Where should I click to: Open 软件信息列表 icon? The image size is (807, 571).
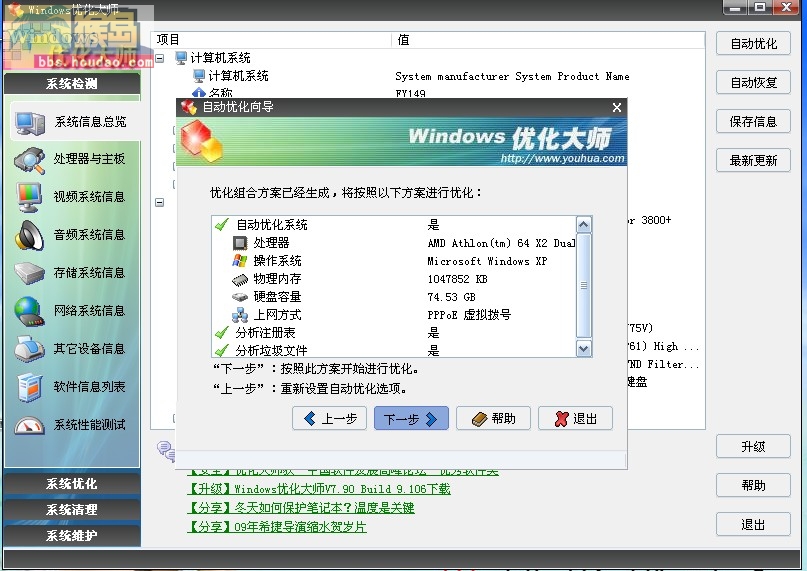(x=29, y=387)
